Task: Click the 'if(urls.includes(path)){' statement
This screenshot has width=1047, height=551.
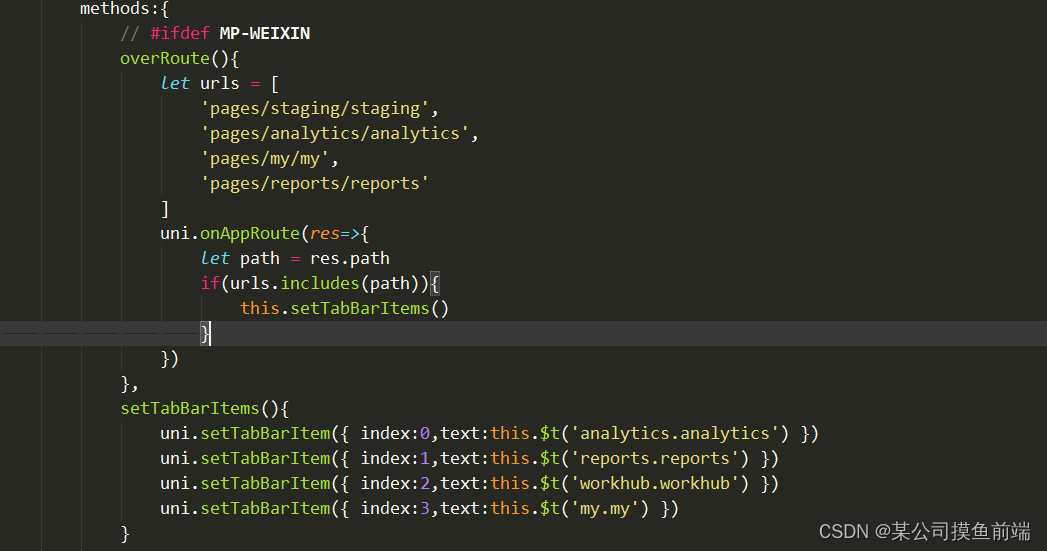Action: [x=320, y=284]
